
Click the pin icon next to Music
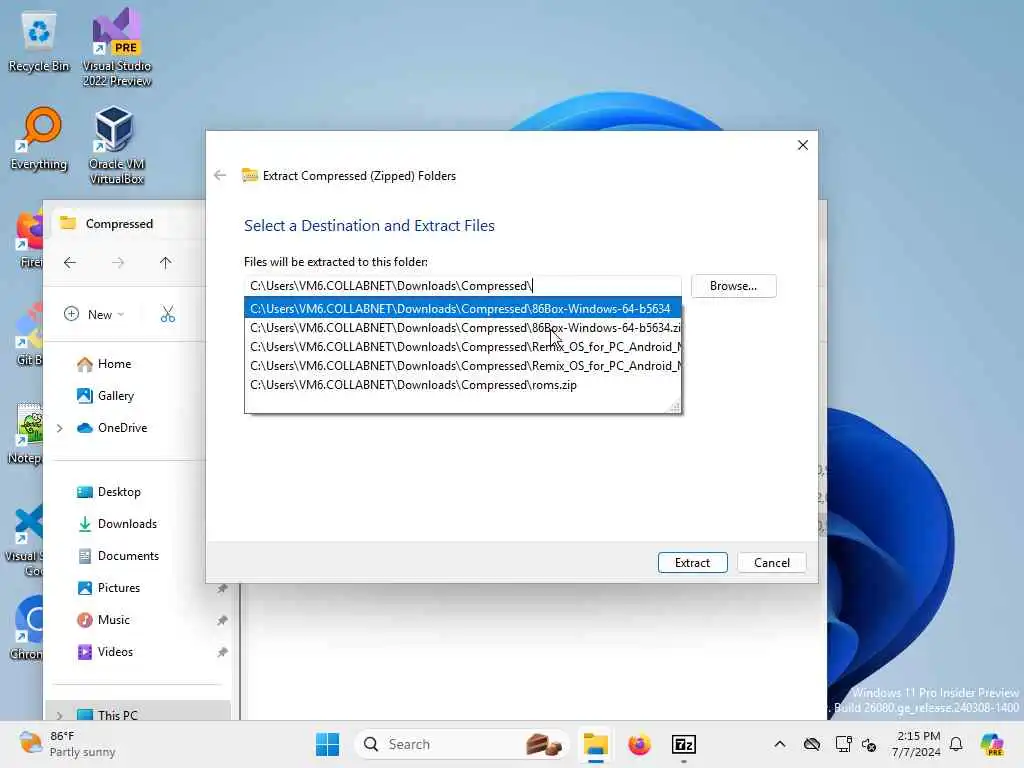222,620
